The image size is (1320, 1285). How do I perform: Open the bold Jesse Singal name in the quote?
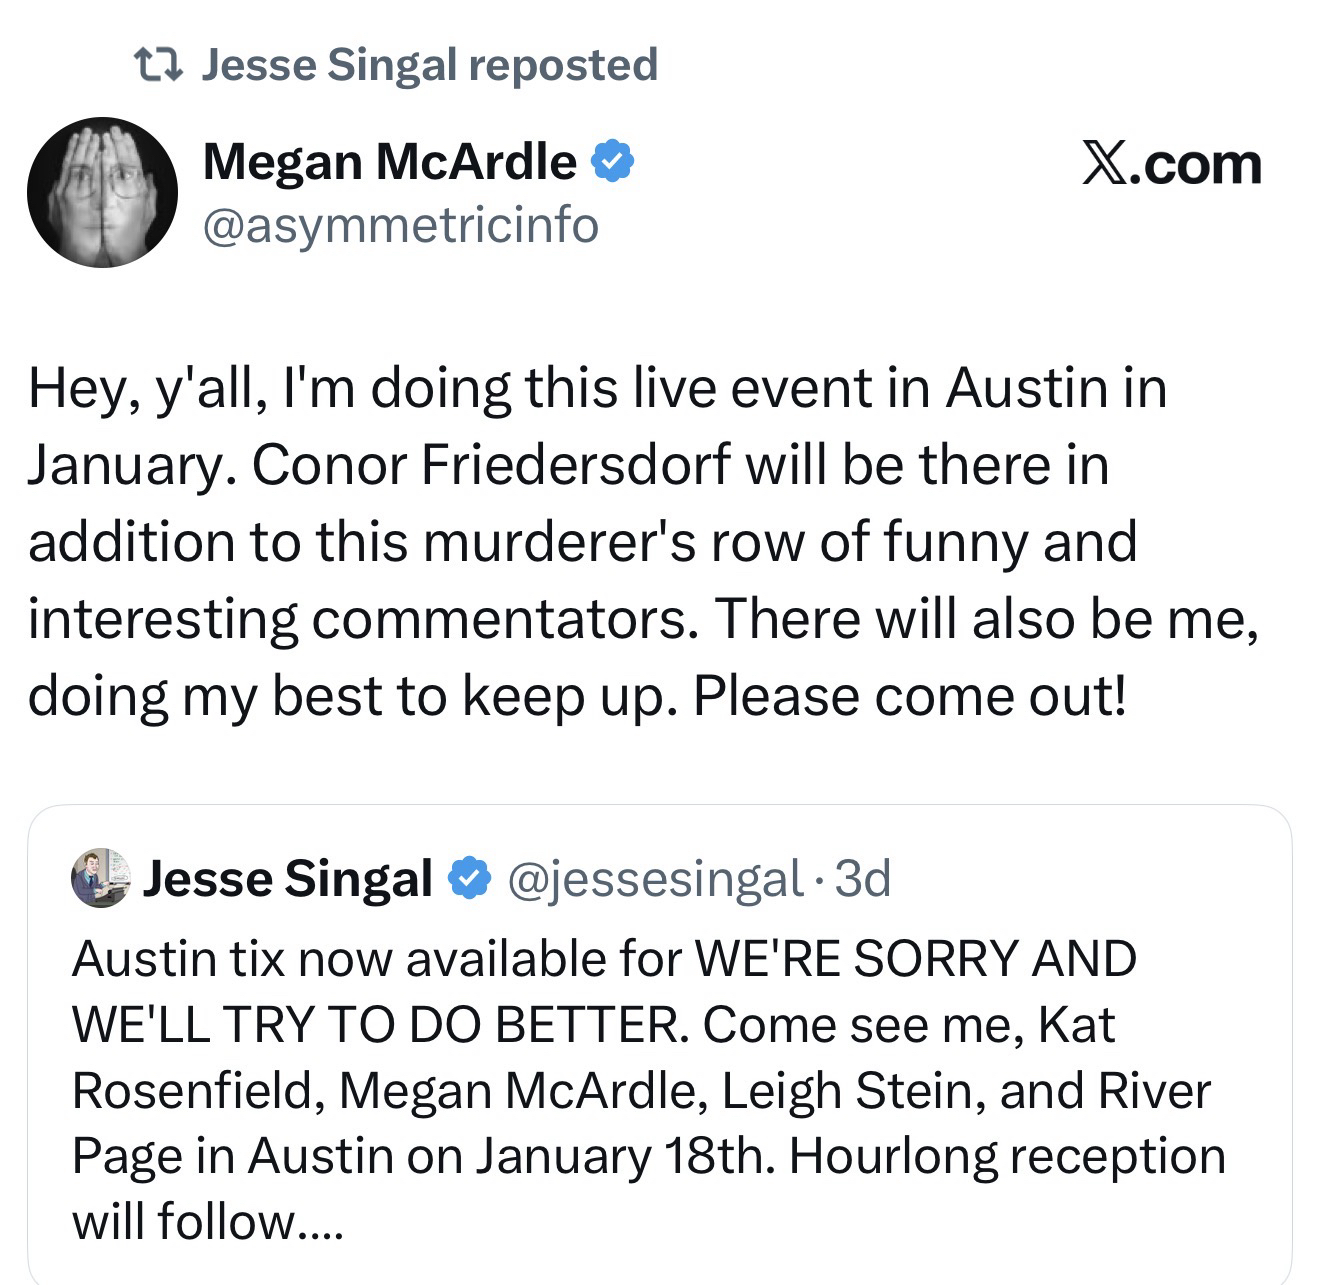pos(288,879)
